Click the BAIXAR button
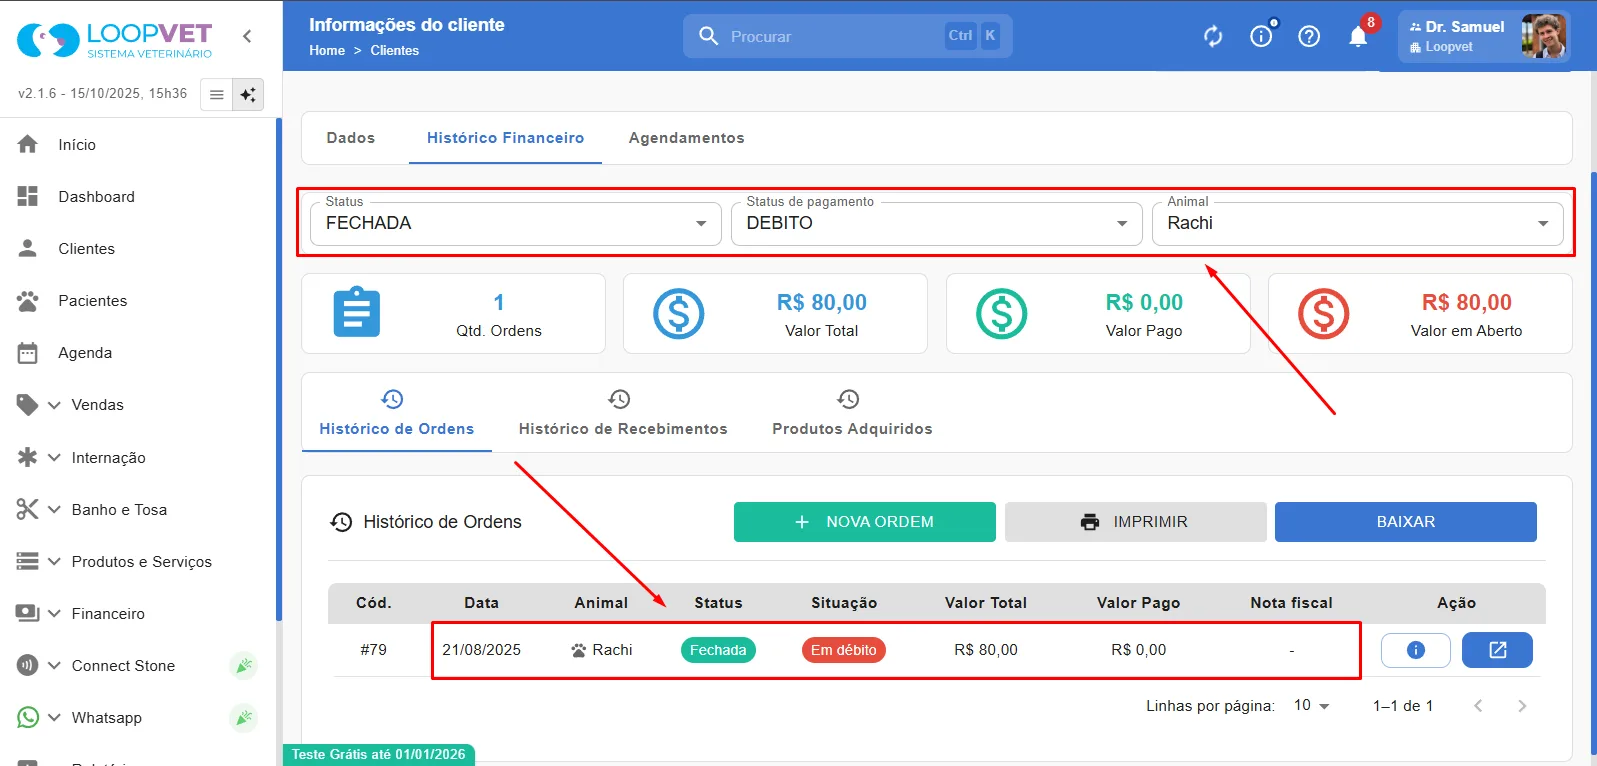 [1406, 522]
